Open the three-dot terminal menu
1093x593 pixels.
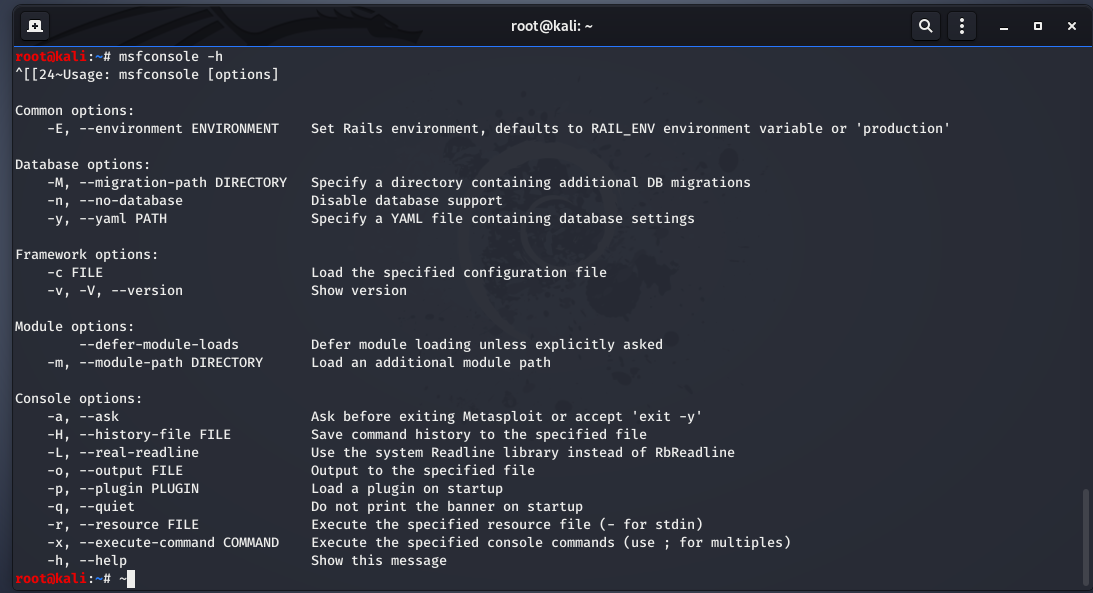tap(962, 26)
